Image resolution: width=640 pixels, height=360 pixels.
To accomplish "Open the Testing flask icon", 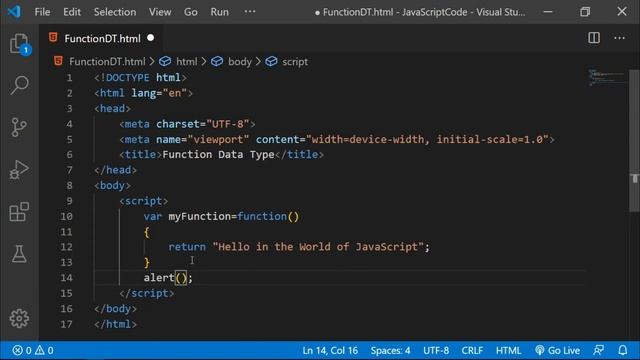I will [x=19, y=254].
